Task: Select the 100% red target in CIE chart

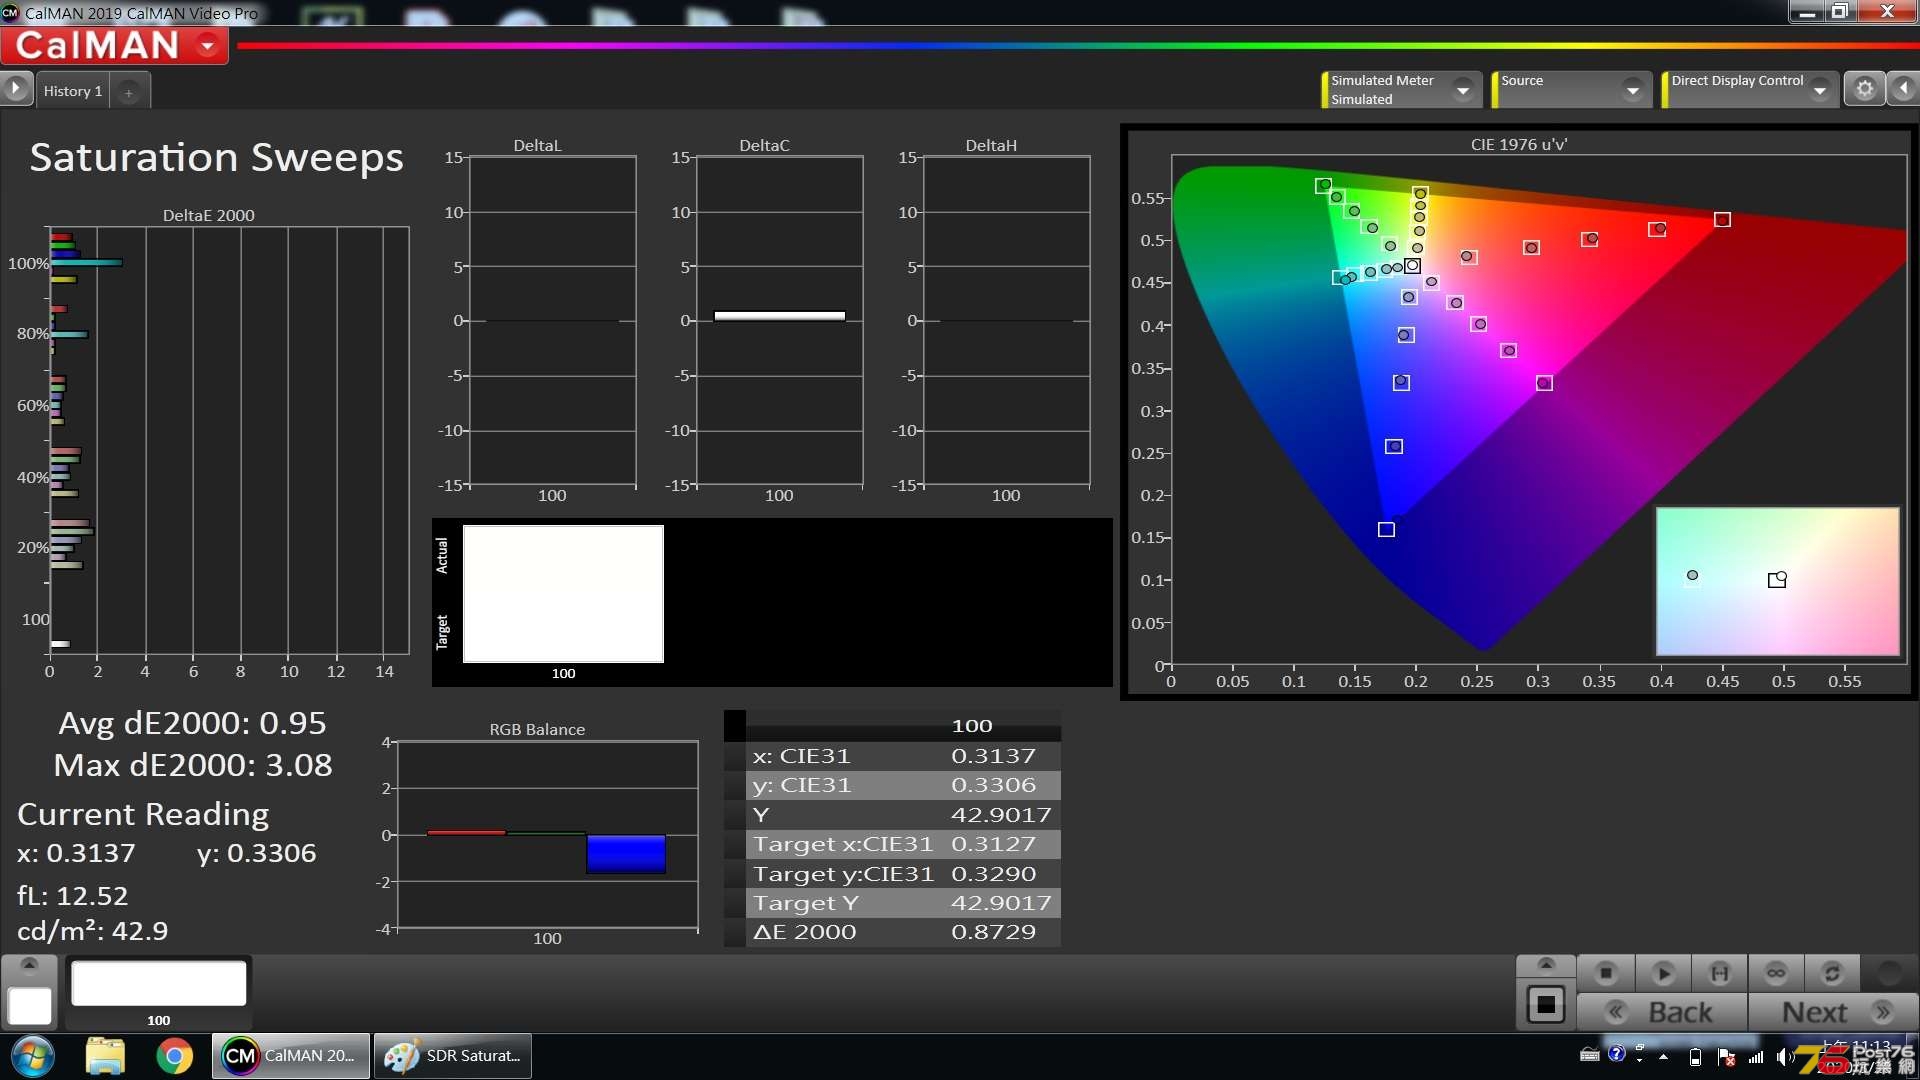Action: pos(1722,219)
